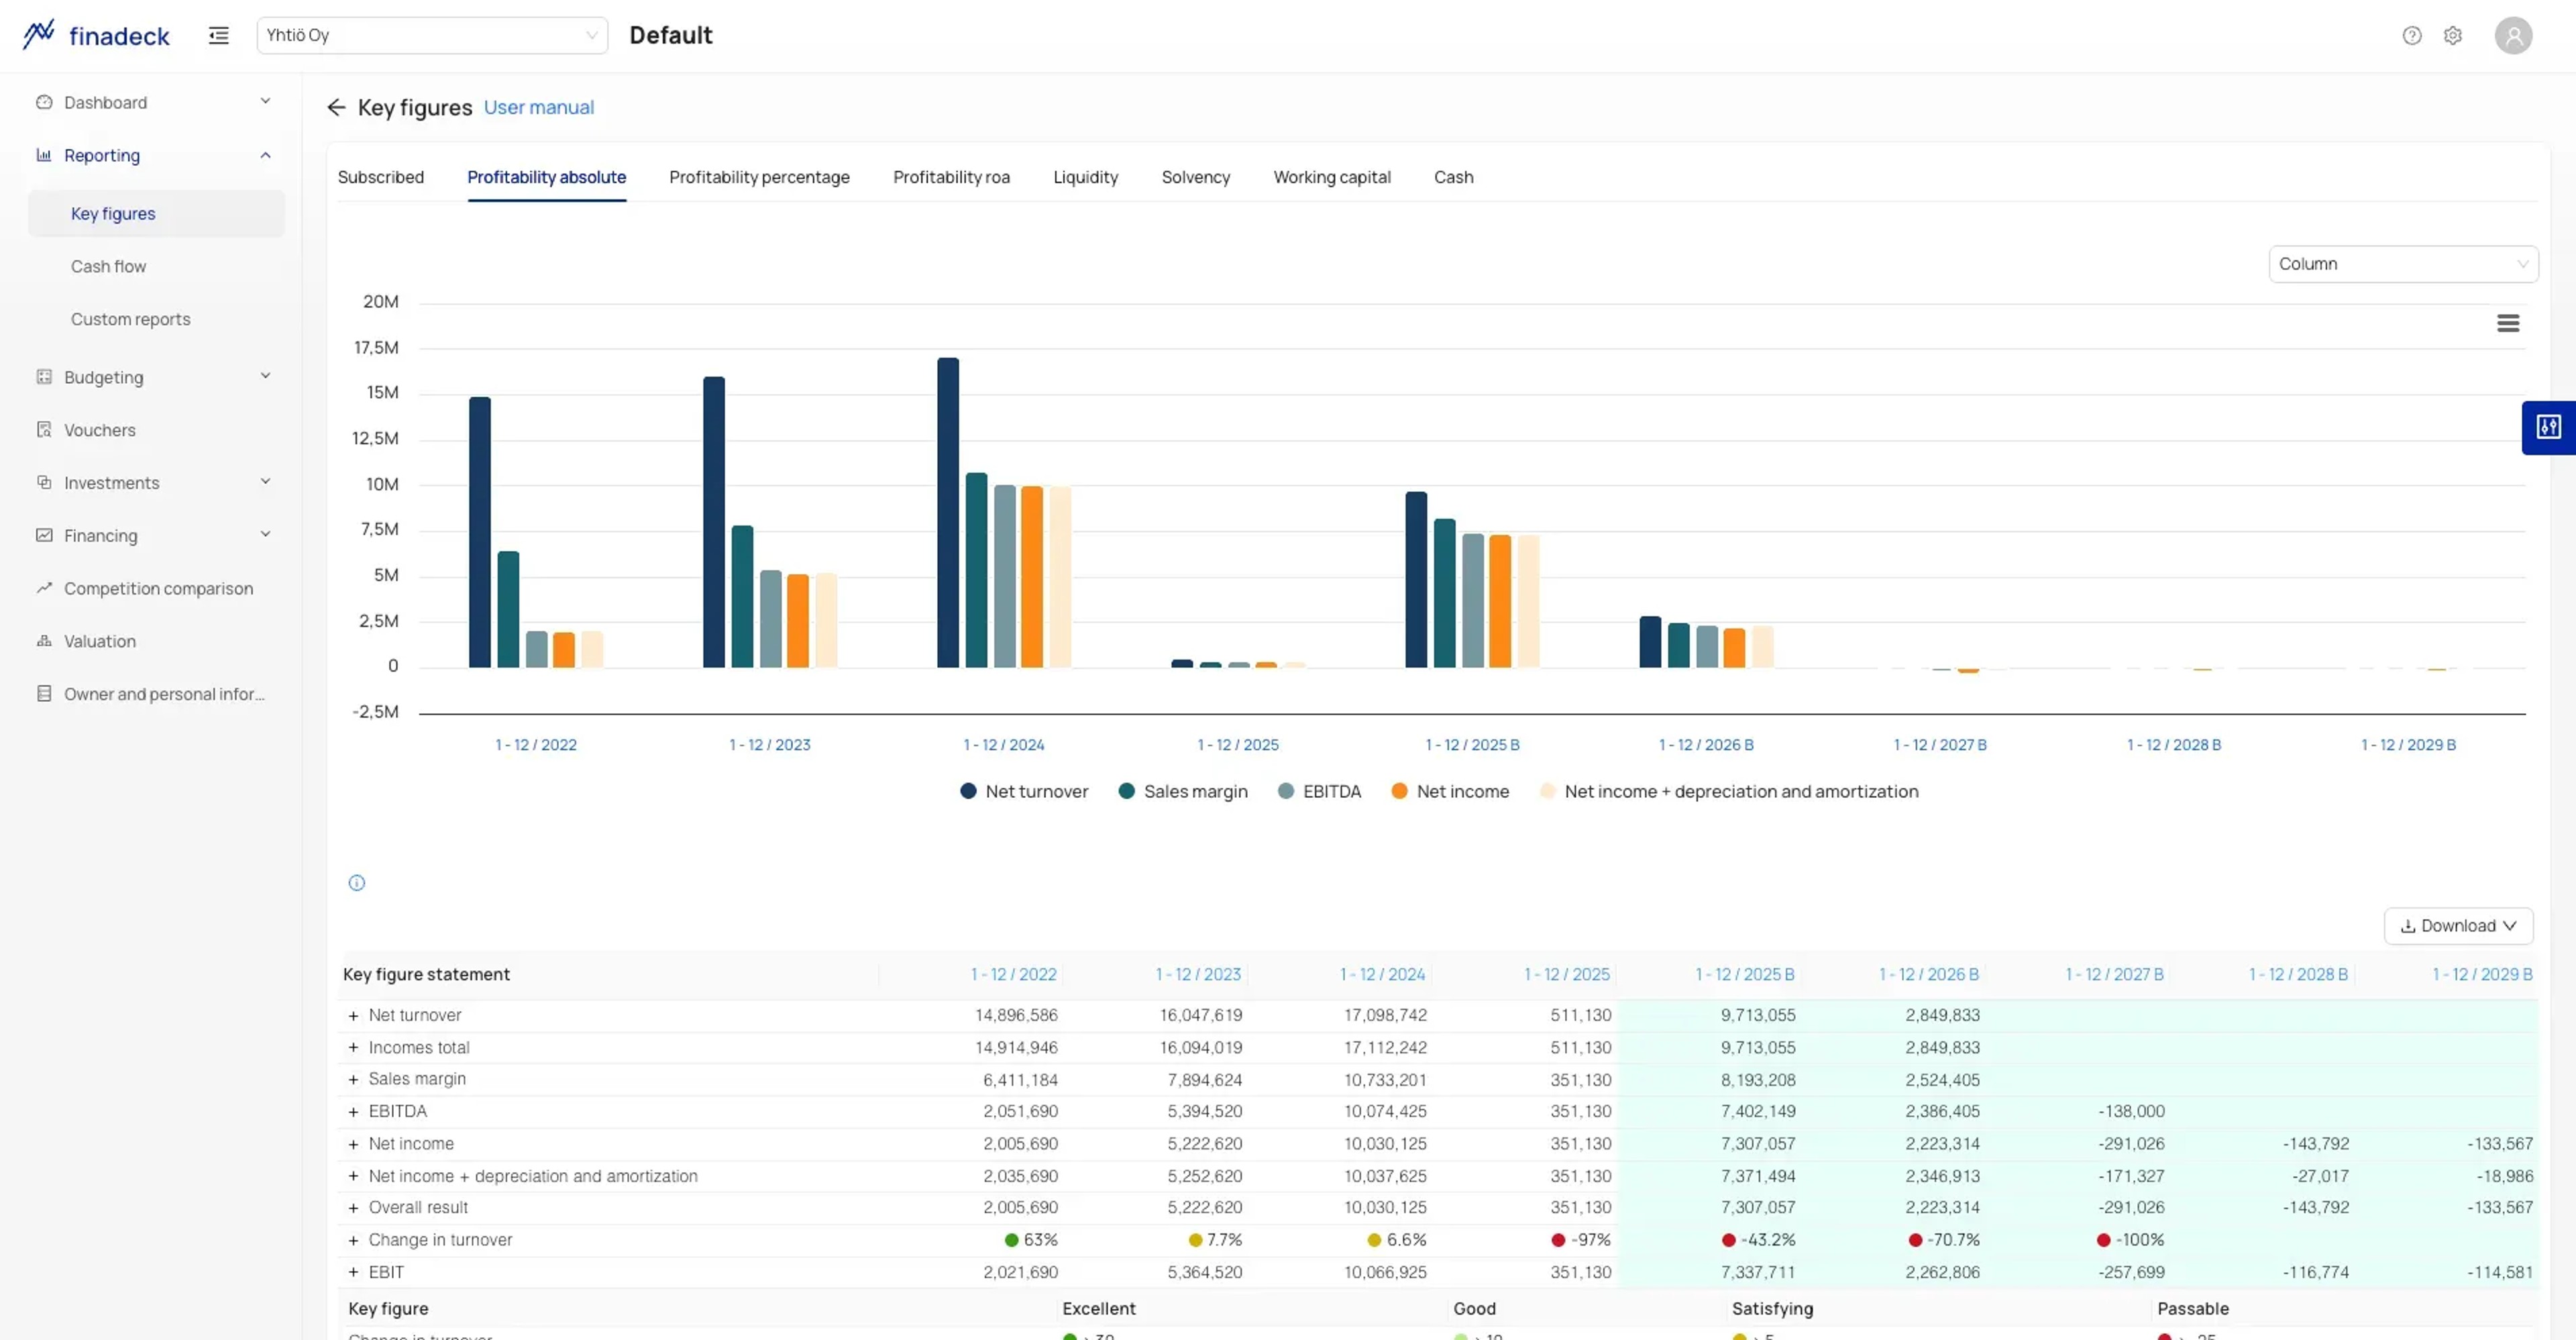Click the Competition comparison sidebar icon

(44, 588)
